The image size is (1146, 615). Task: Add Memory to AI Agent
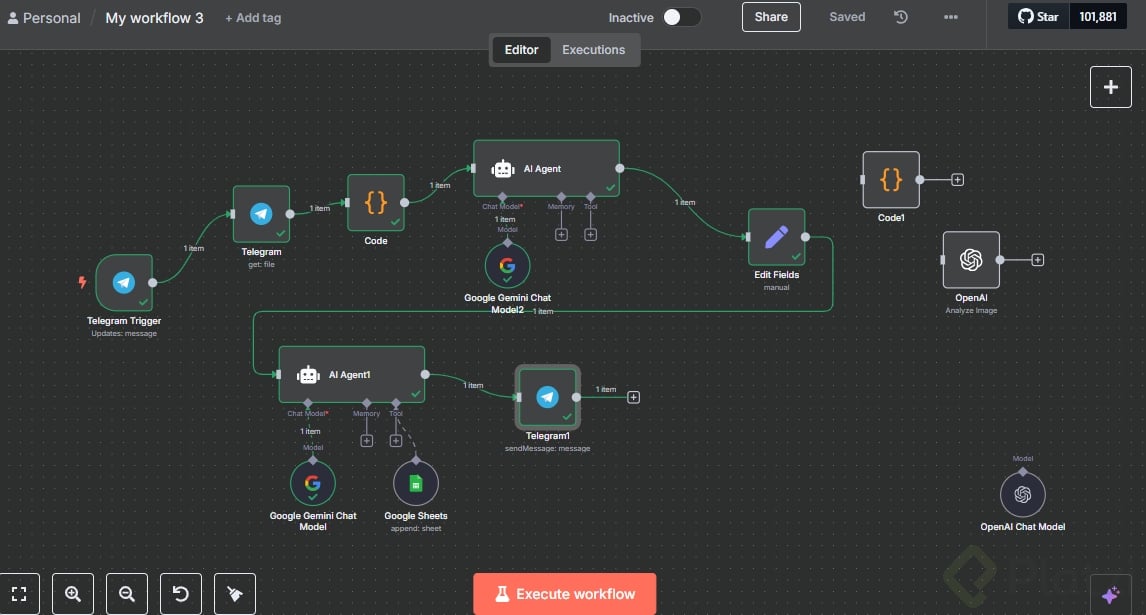(x=561, y=235)
